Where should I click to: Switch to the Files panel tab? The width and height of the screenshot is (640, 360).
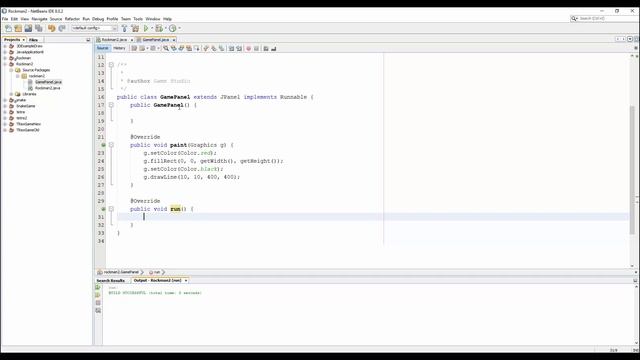(33, 40)
